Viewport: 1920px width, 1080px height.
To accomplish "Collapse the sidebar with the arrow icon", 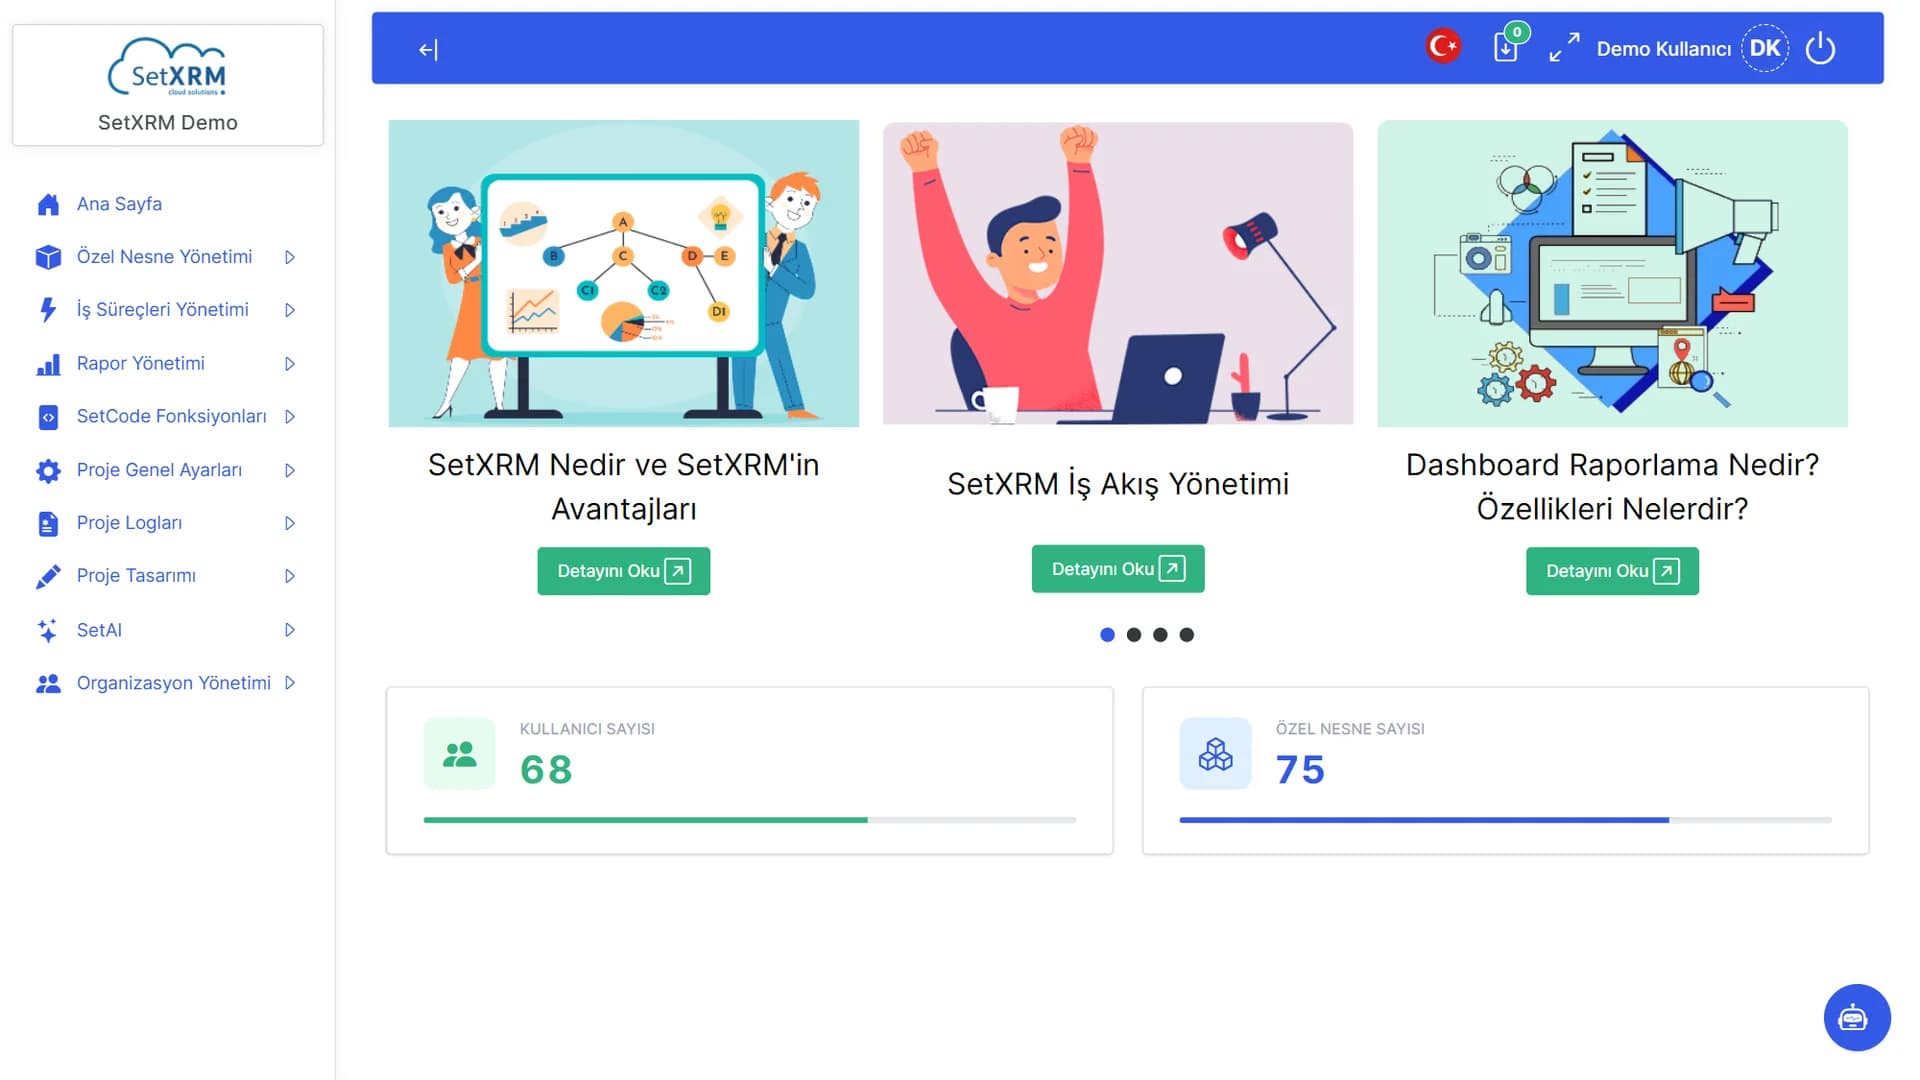I will (x=428, y=49).
